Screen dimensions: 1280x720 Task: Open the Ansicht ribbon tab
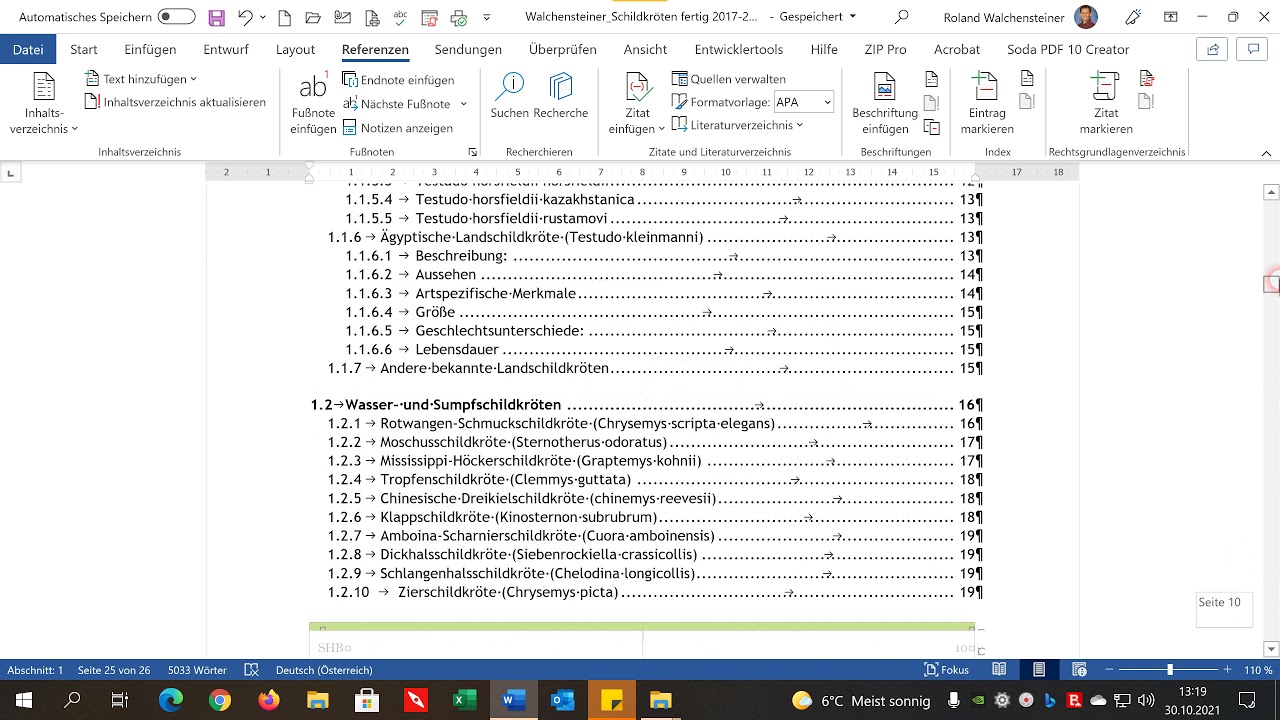tap(645, 49)
